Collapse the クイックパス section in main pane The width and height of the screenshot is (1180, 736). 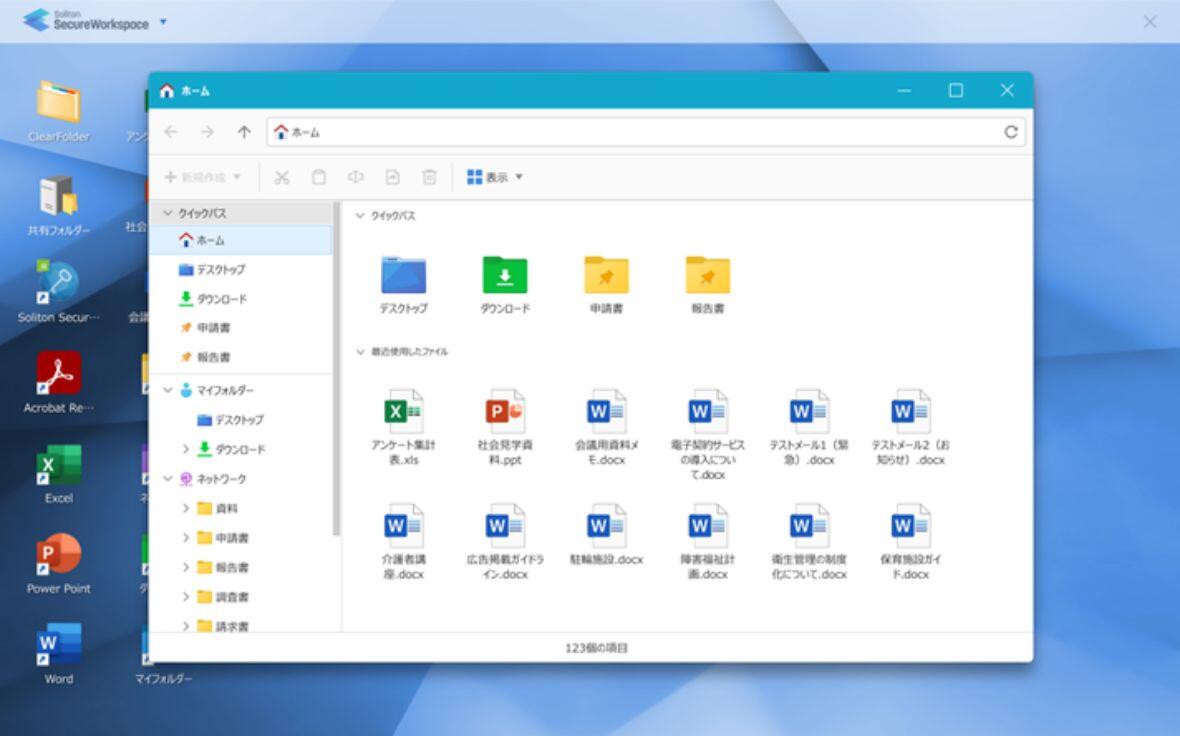(360, 216)
